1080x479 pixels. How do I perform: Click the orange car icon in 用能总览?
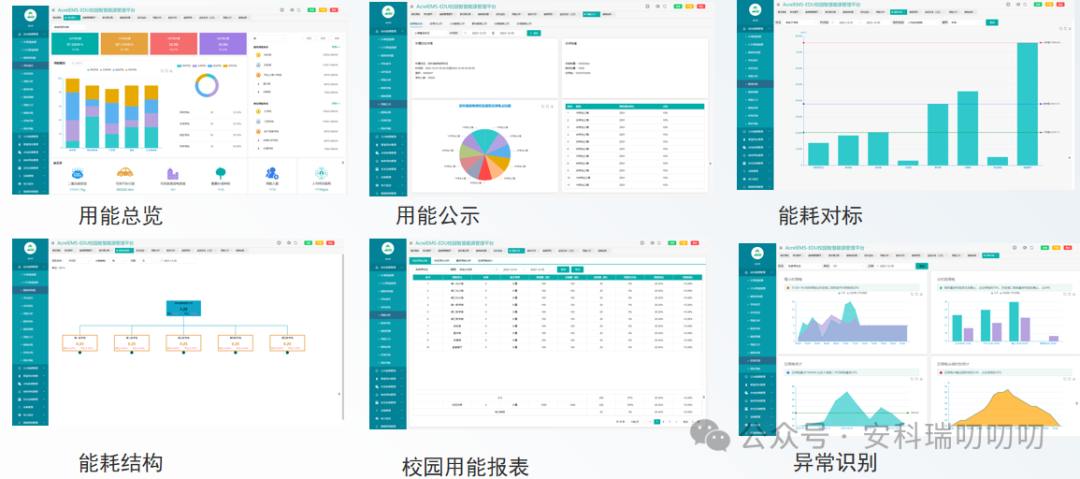124,172
